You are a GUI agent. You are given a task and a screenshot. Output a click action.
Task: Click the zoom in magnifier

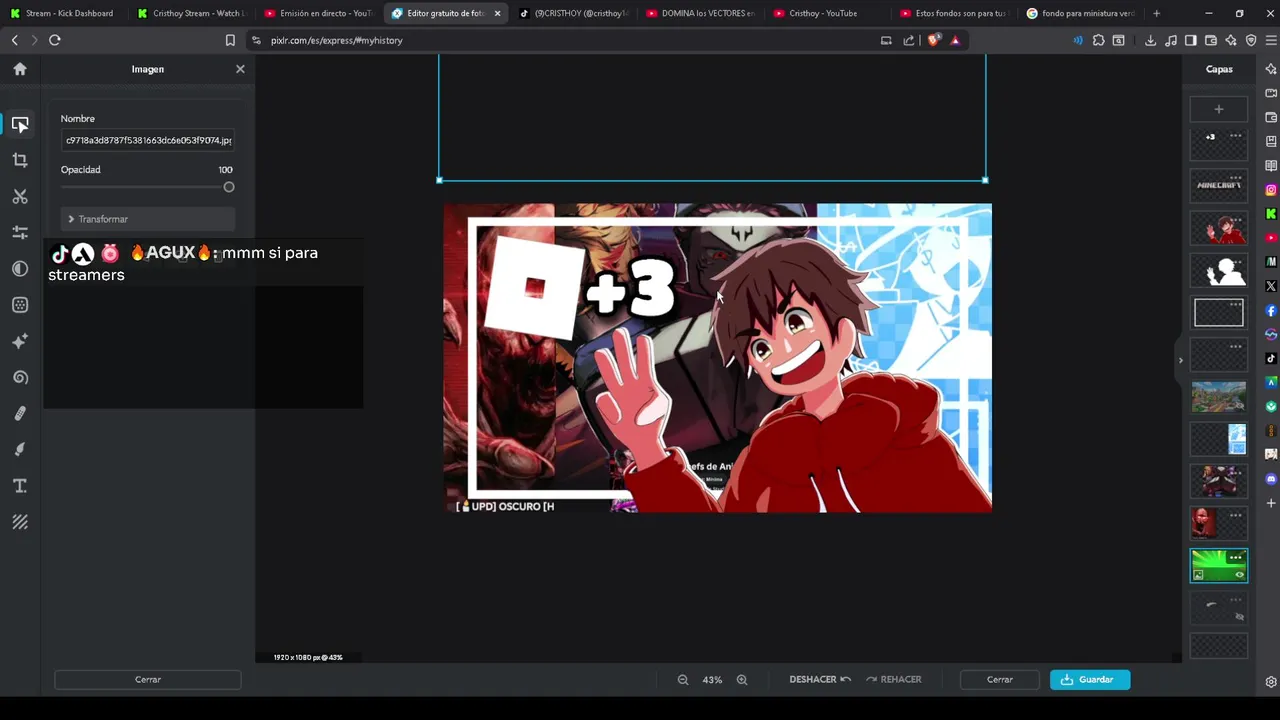(742, 679)
